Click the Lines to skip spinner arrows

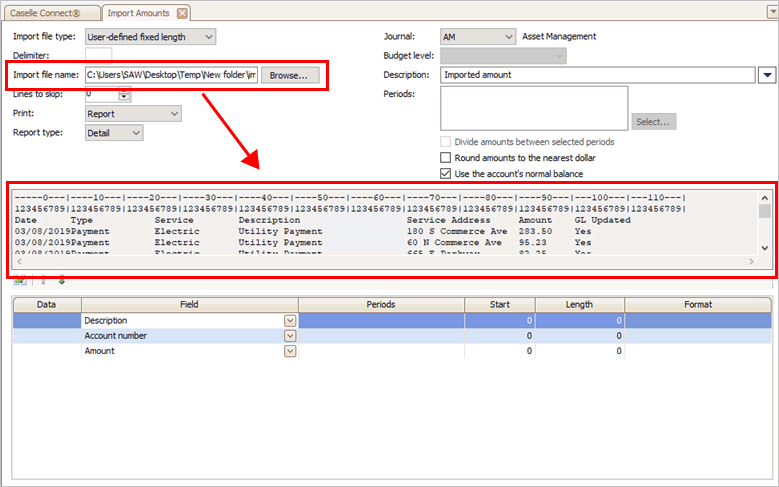point(124,95)
